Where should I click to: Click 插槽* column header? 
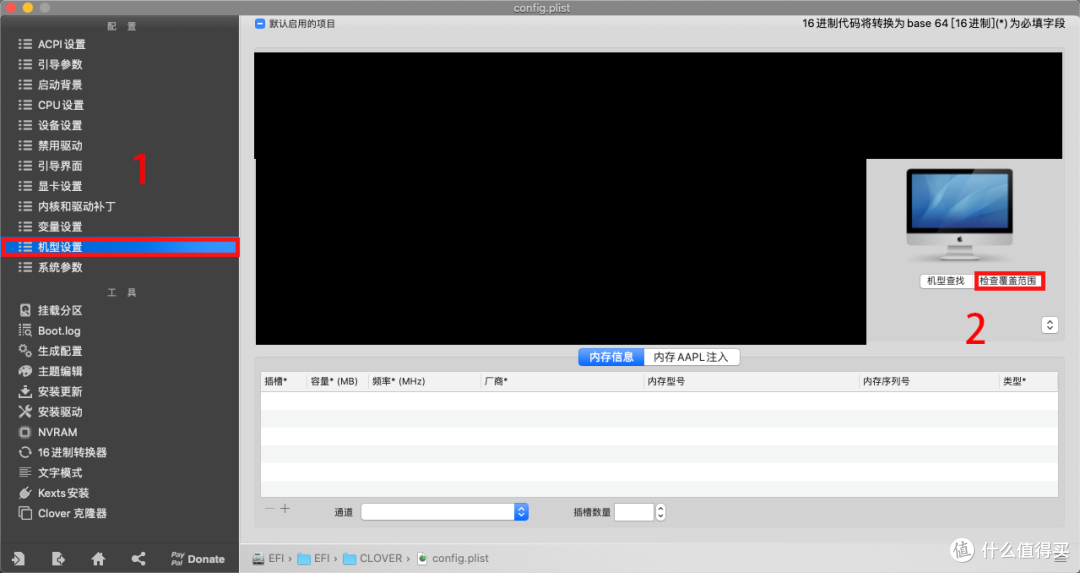point(284,382)
